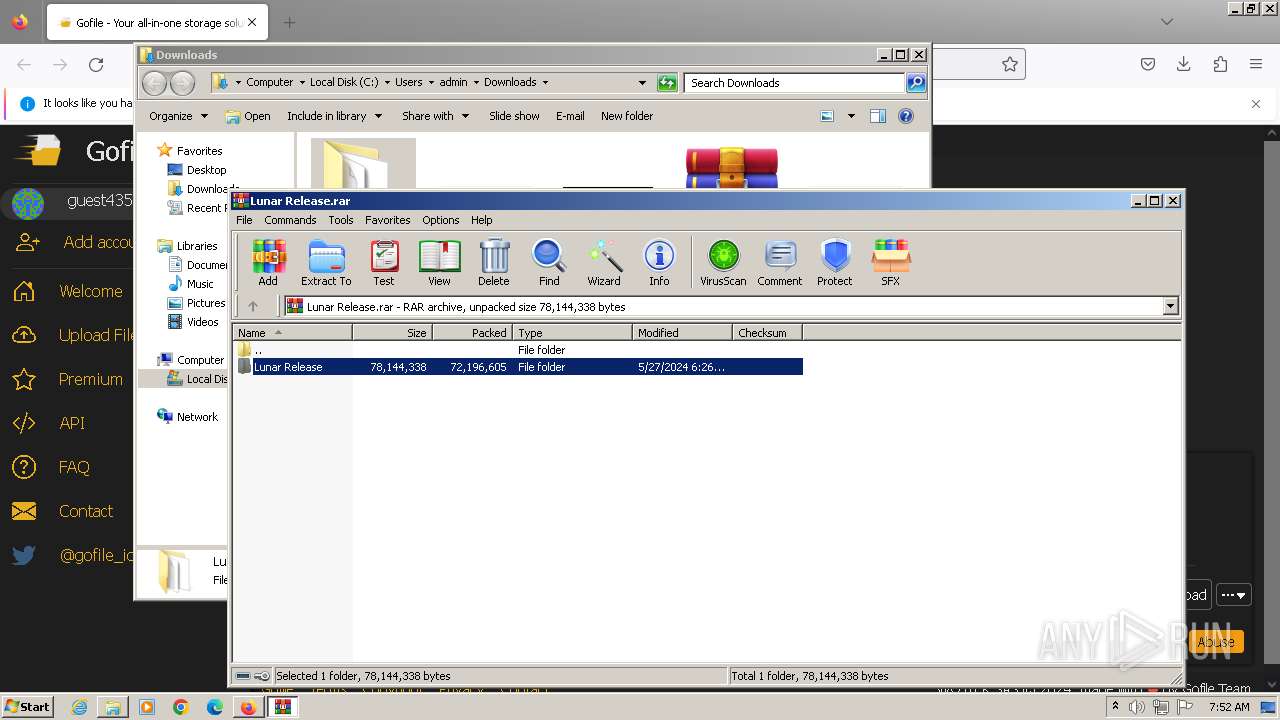Sort by Packed column header
The height and width of the screenshot is (720, 1280).
(x=472, y=332)
